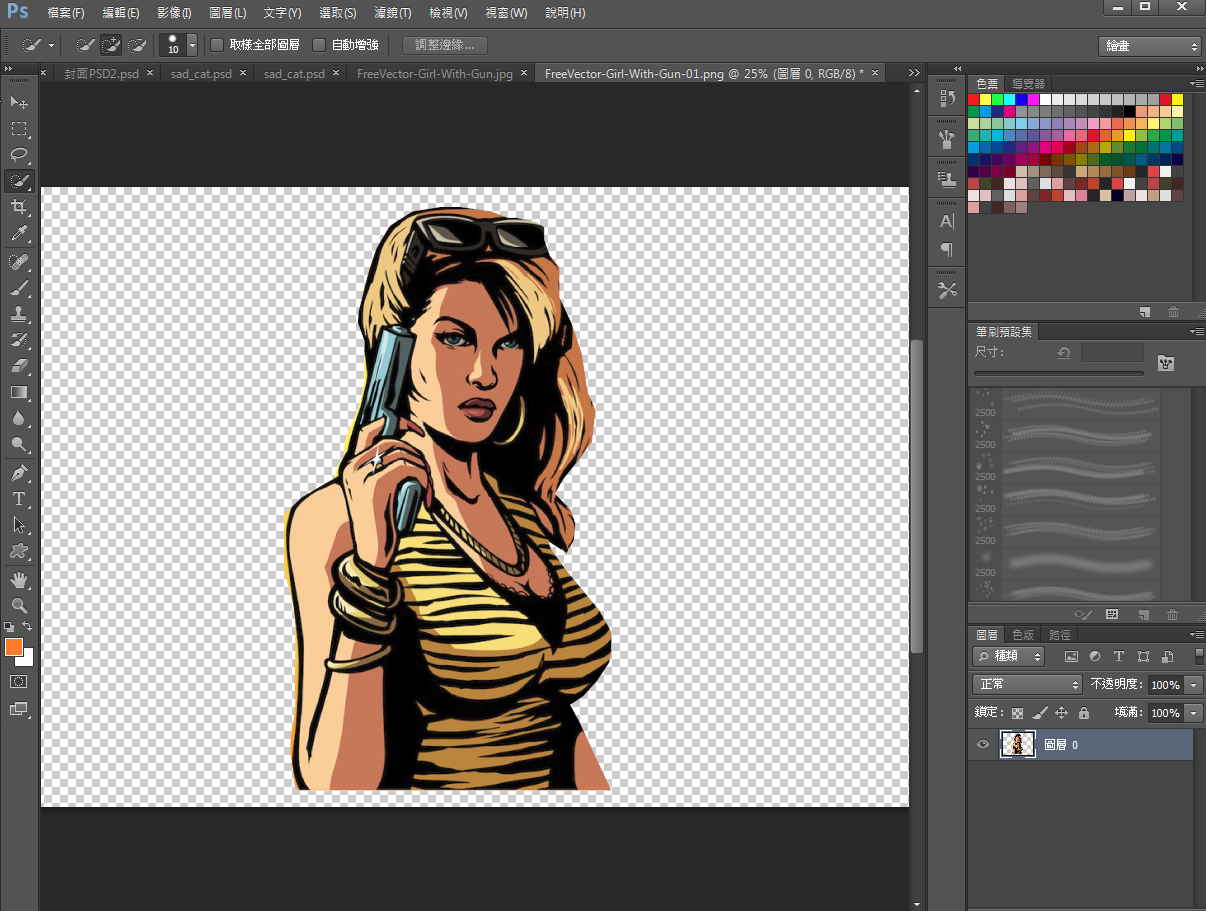Open the 正常 blend mode dropdown
Screen dimensions: 1206x911
(1027, 684)
